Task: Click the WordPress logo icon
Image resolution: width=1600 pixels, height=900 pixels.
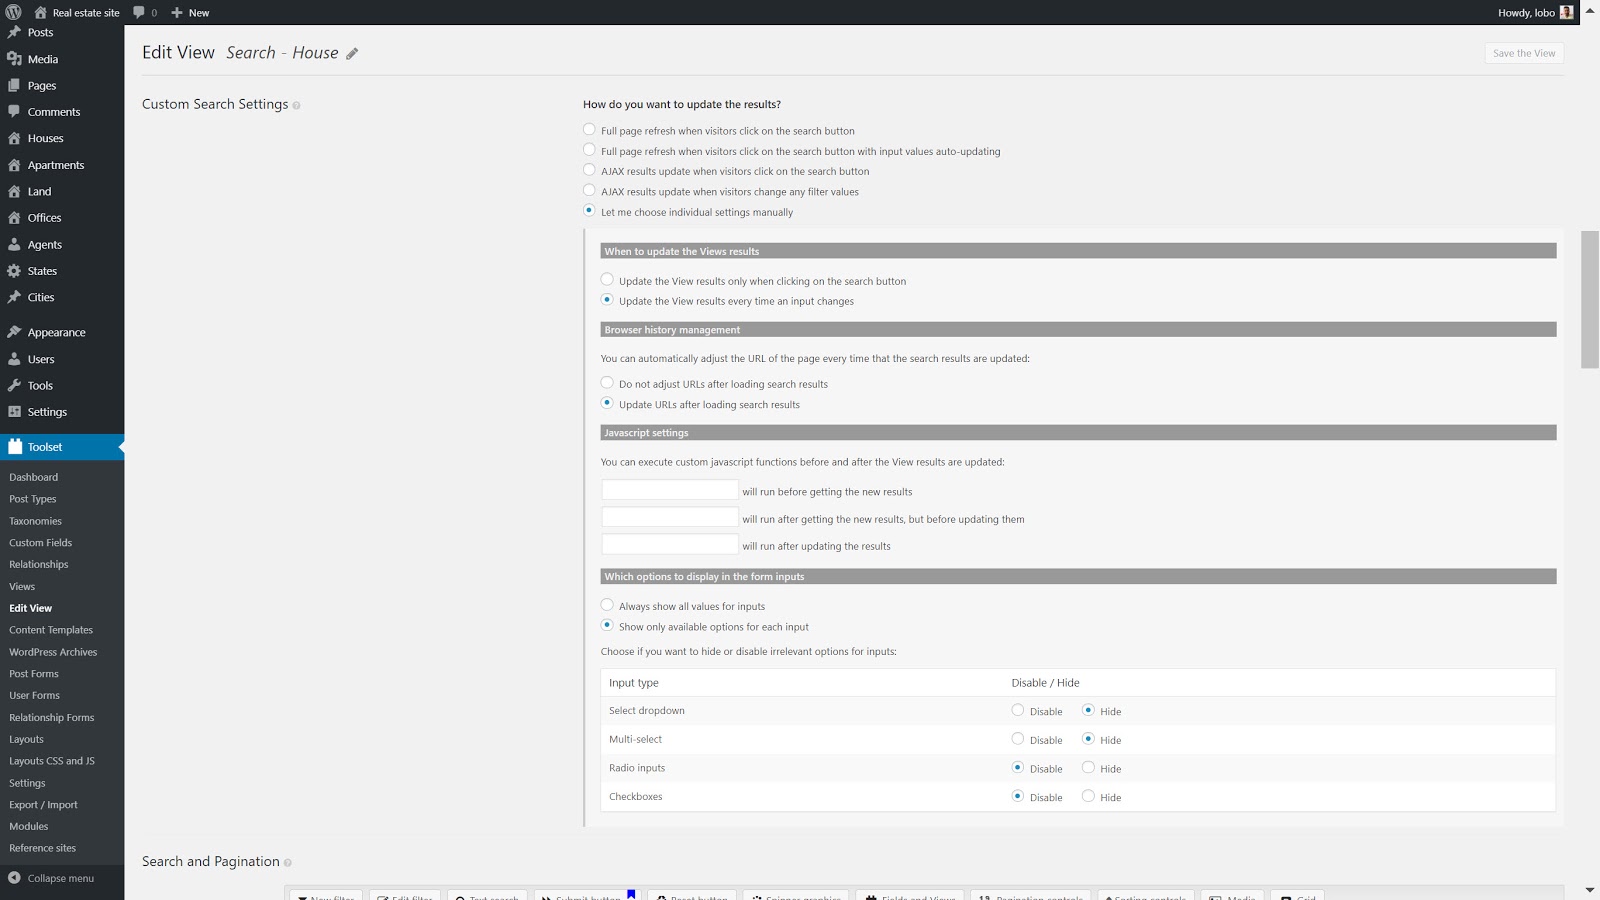Action: coord(13,12)
